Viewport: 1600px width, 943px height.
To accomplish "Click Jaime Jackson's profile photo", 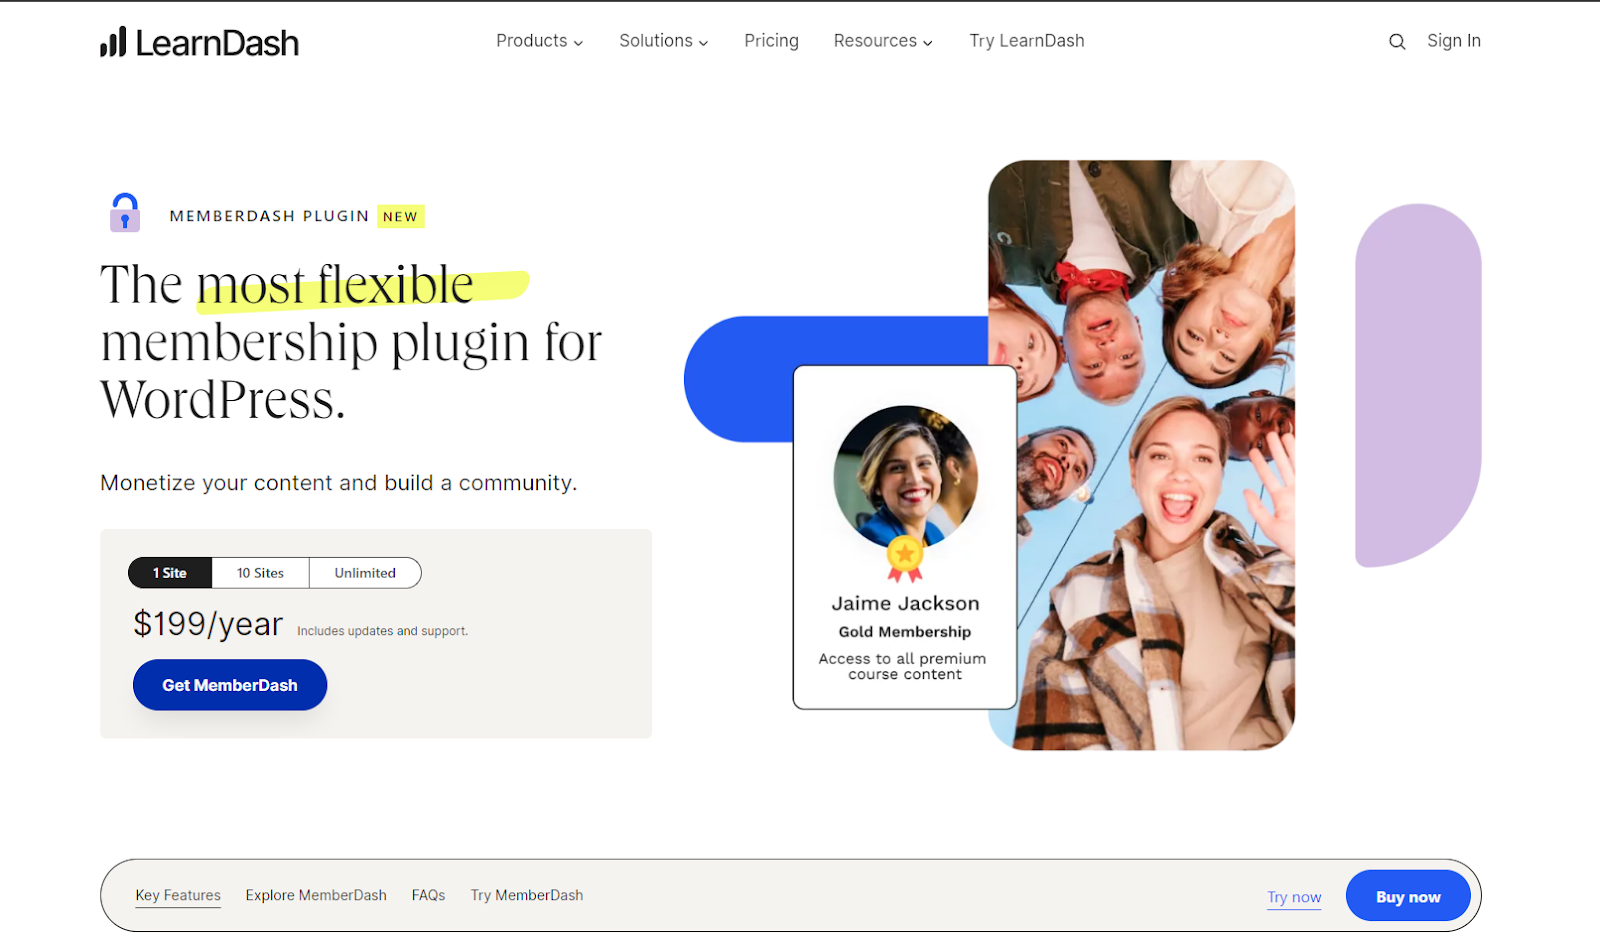I will [905, 478].
